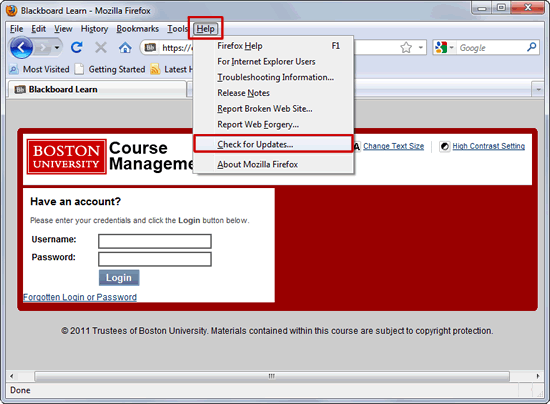Switch to the Blackboard Learn tab
Viewport: 550px width, 404px height.
98,89
